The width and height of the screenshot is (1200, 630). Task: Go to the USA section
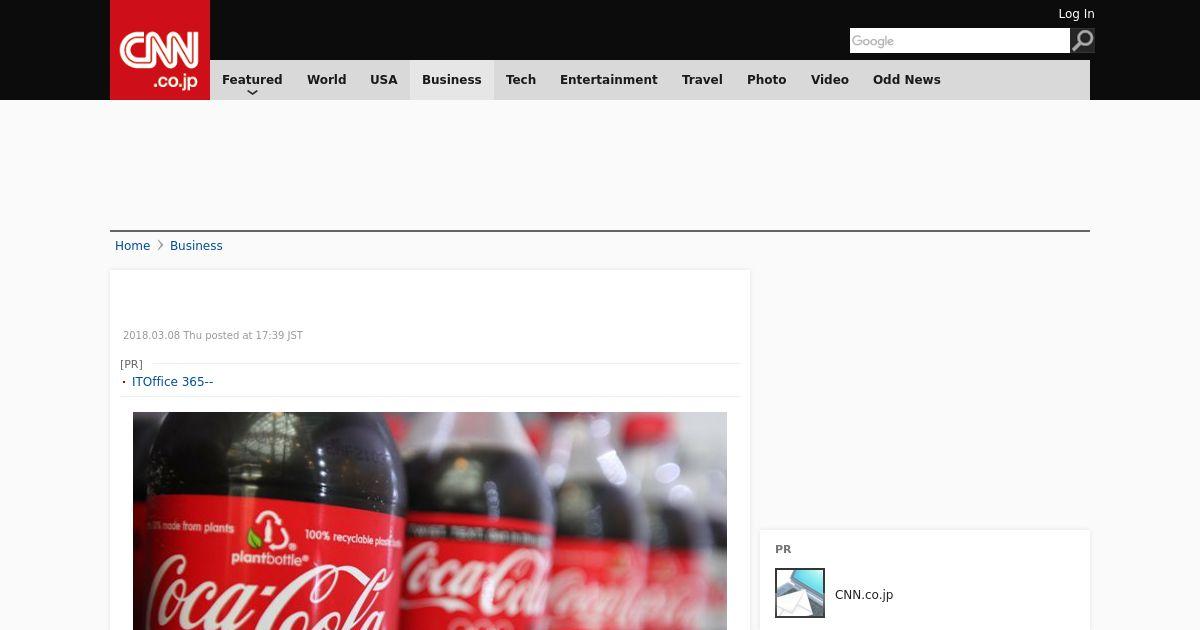pyautogui.click(x=384, y=80)
